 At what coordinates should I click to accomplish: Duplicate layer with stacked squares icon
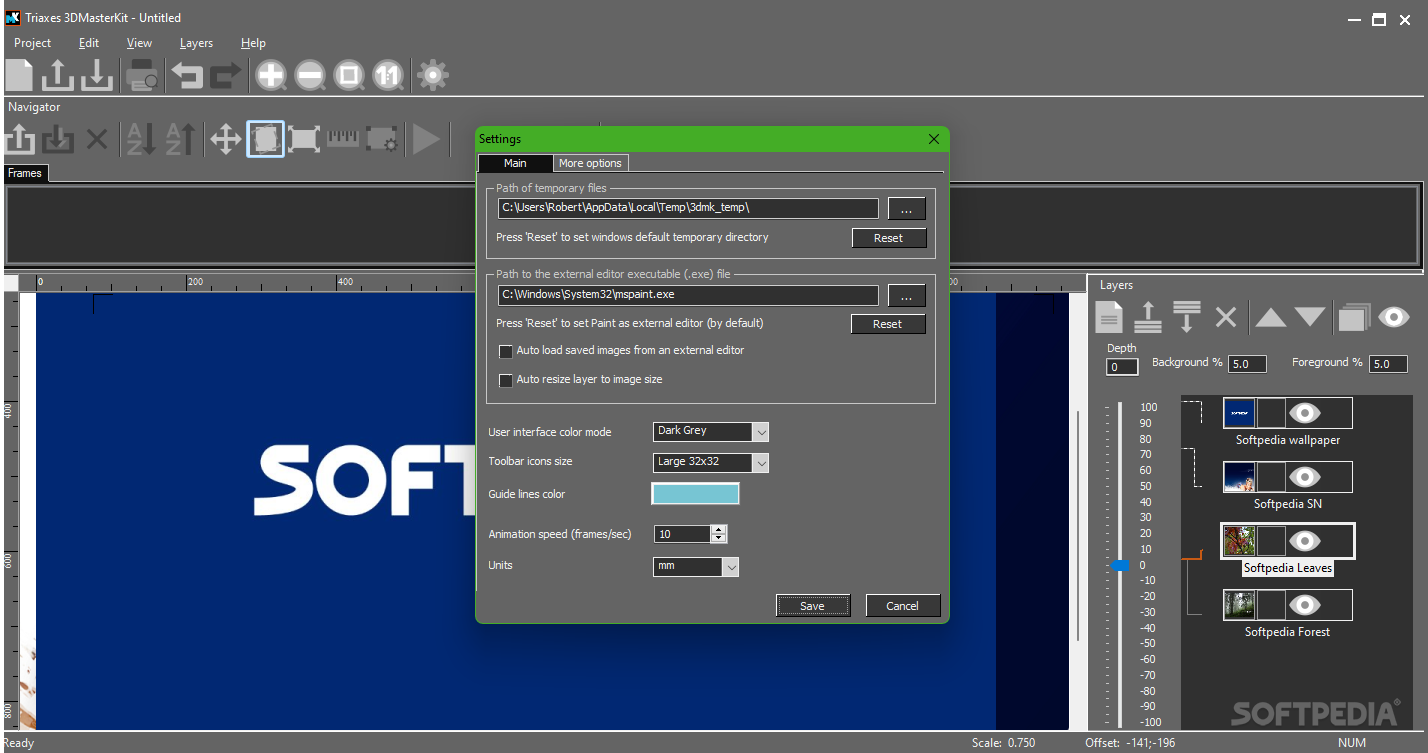pos(1354,318)
